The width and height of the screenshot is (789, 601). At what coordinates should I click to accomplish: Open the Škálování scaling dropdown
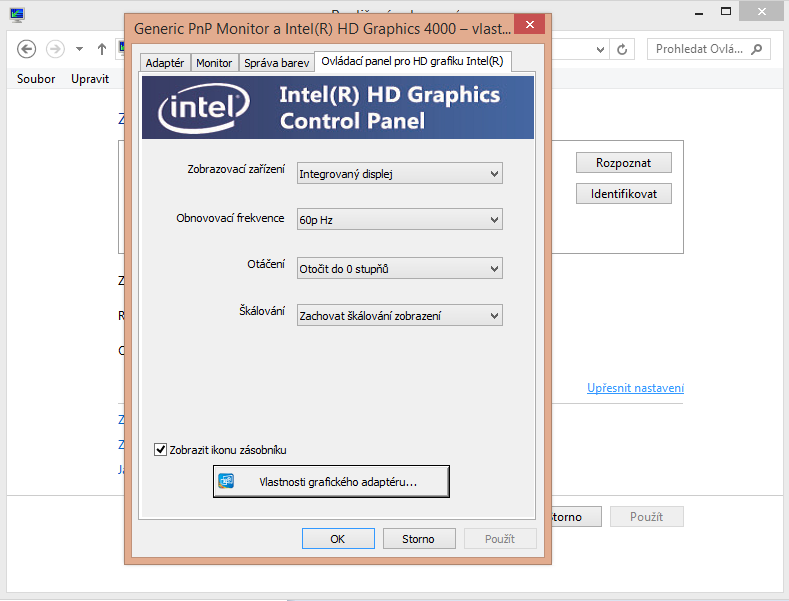coord(400,316)
